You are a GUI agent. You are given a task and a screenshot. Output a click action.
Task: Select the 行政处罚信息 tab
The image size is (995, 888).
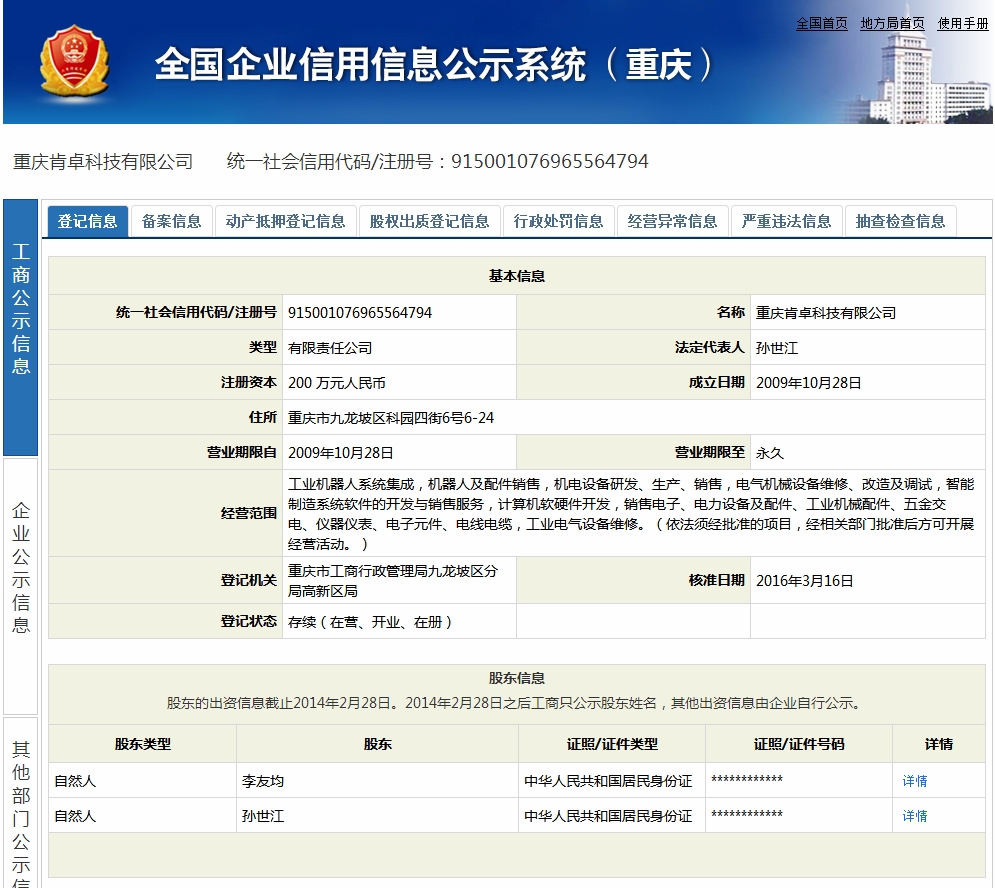(558, 221)
